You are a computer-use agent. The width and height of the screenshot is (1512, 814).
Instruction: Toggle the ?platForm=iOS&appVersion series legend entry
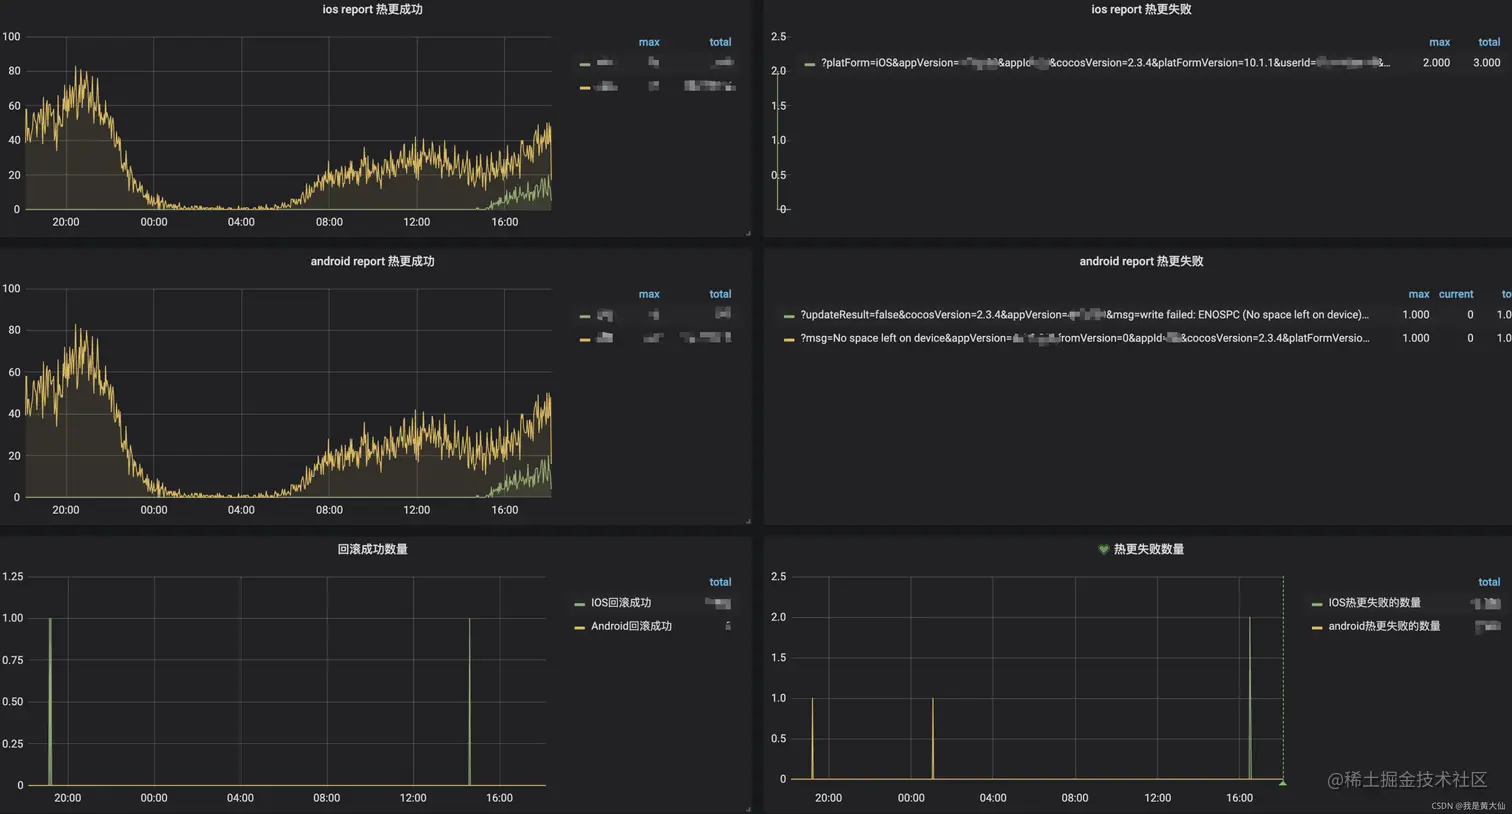coord(1105,63)
